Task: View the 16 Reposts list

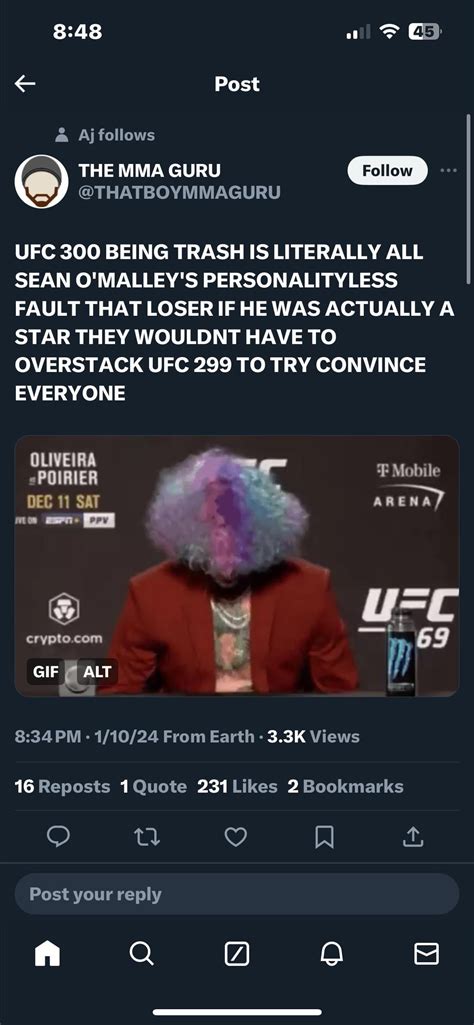Action: coord(62,786)
